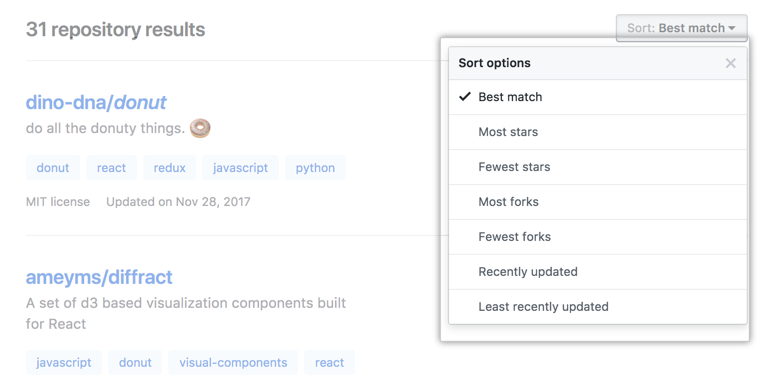
Task: Close the Sort options popup
Action: [x=730, y=63]
